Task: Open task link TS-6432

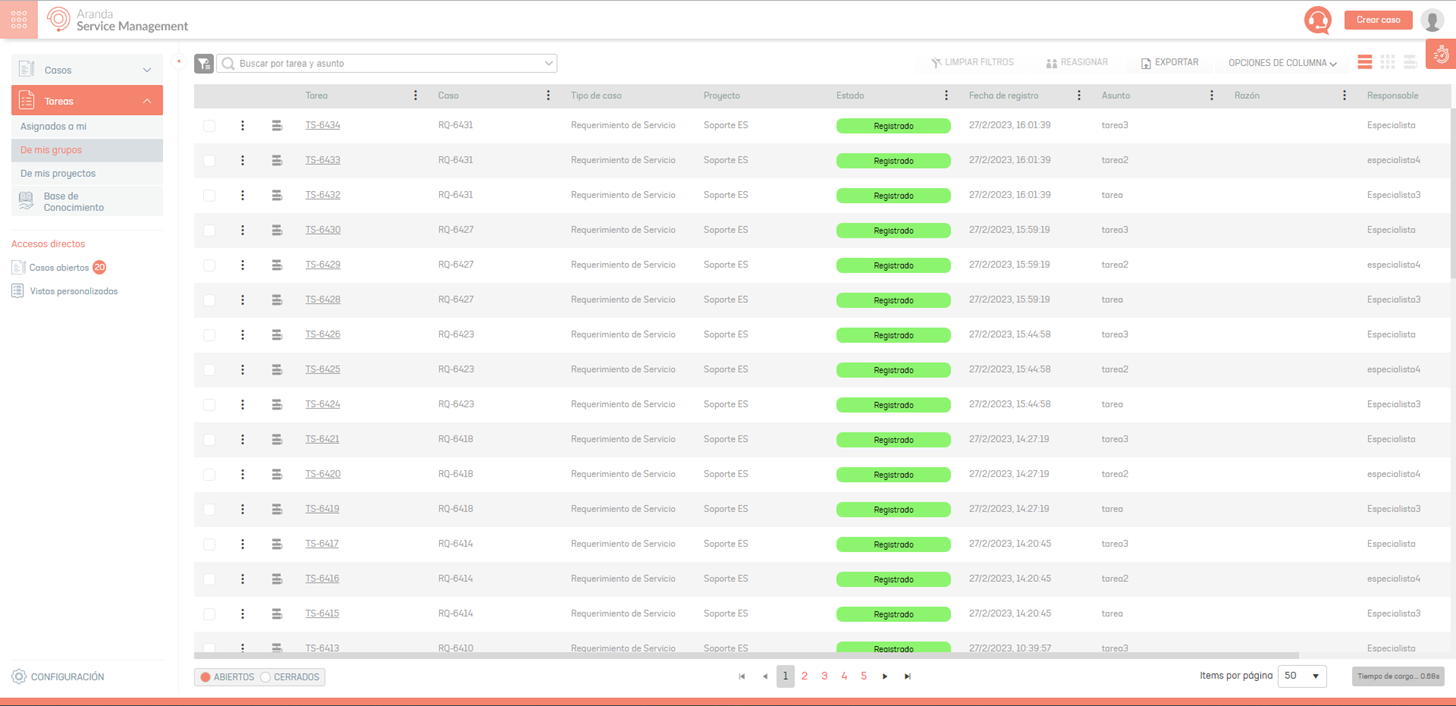Action: (322, 195)
